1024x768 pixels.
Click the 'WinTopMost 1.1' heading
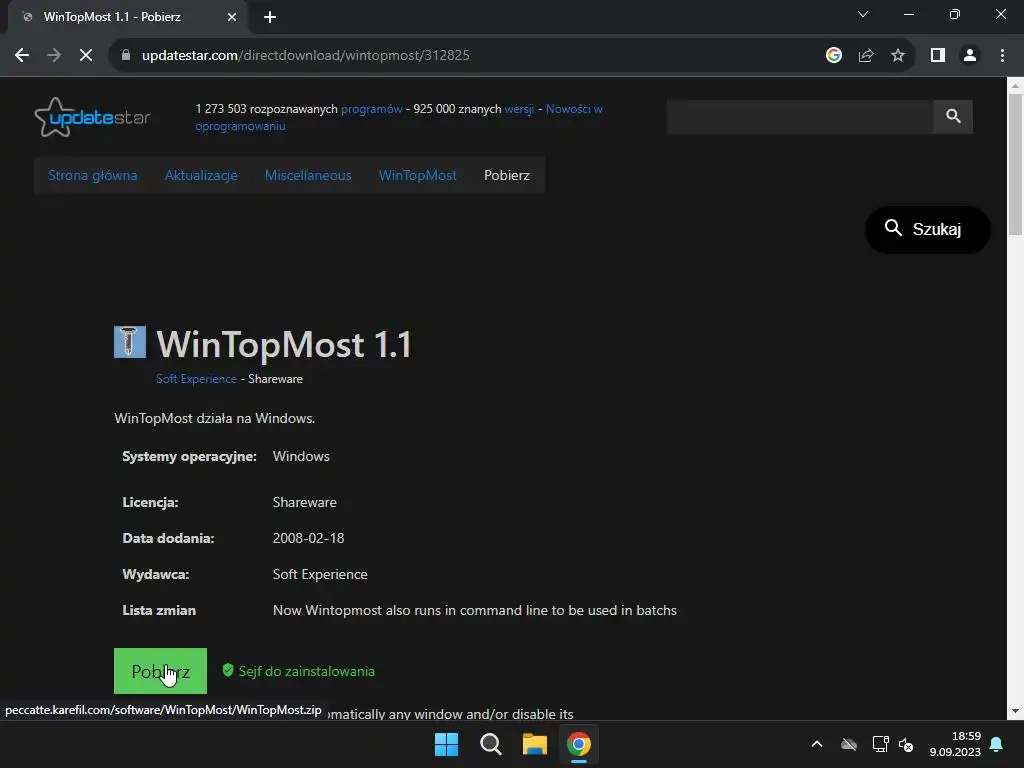pos(284,344)
